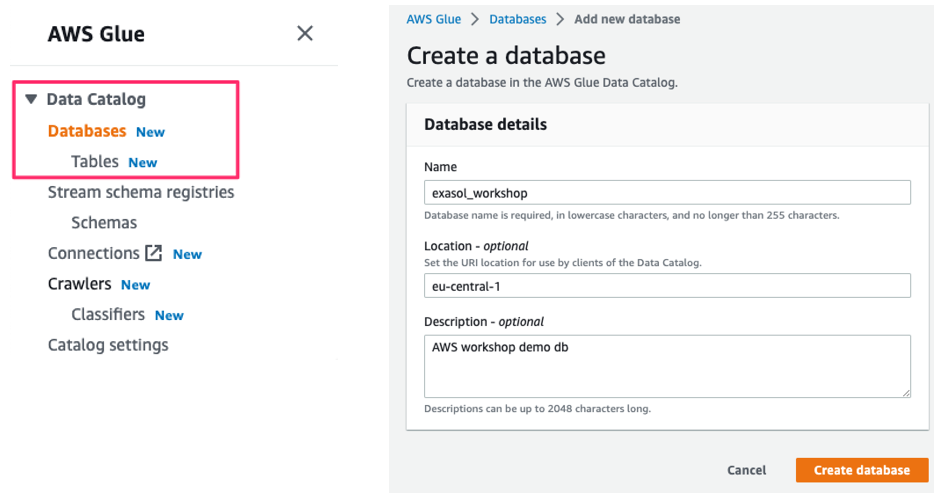Collapse the Data Catalog section triangle
Screen dimensions: 937x496
point(31,99)
